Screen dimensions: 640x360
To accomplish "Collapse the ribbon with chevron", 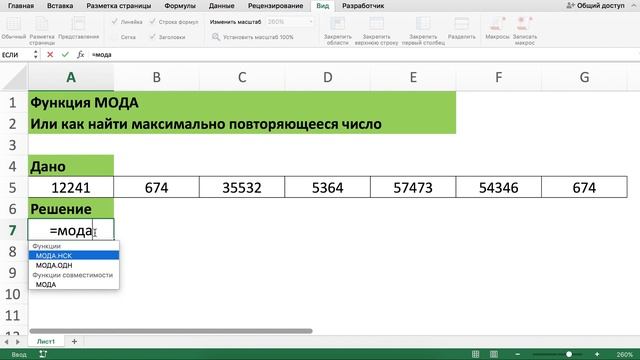I will (x=634, y=6).
